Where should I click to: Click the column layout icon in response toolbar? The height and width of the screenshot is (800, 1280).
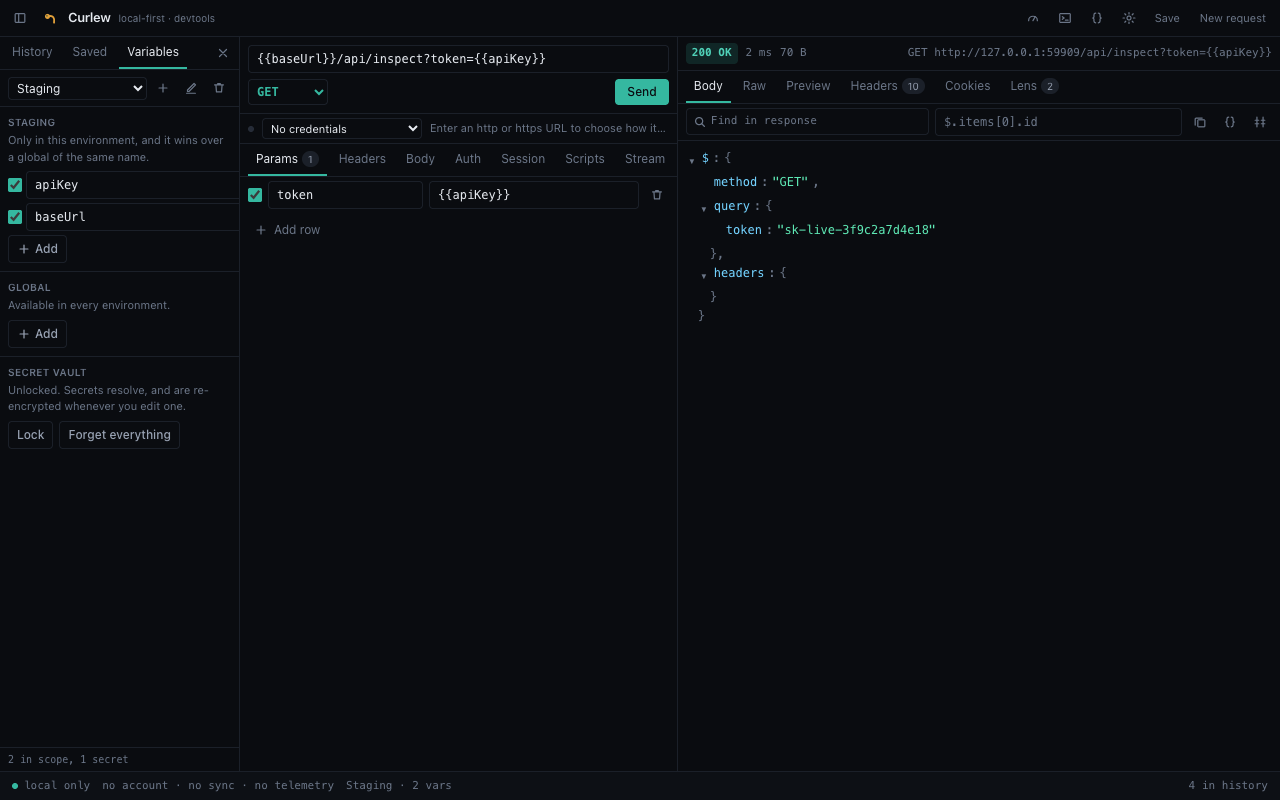pos(1260,122)
